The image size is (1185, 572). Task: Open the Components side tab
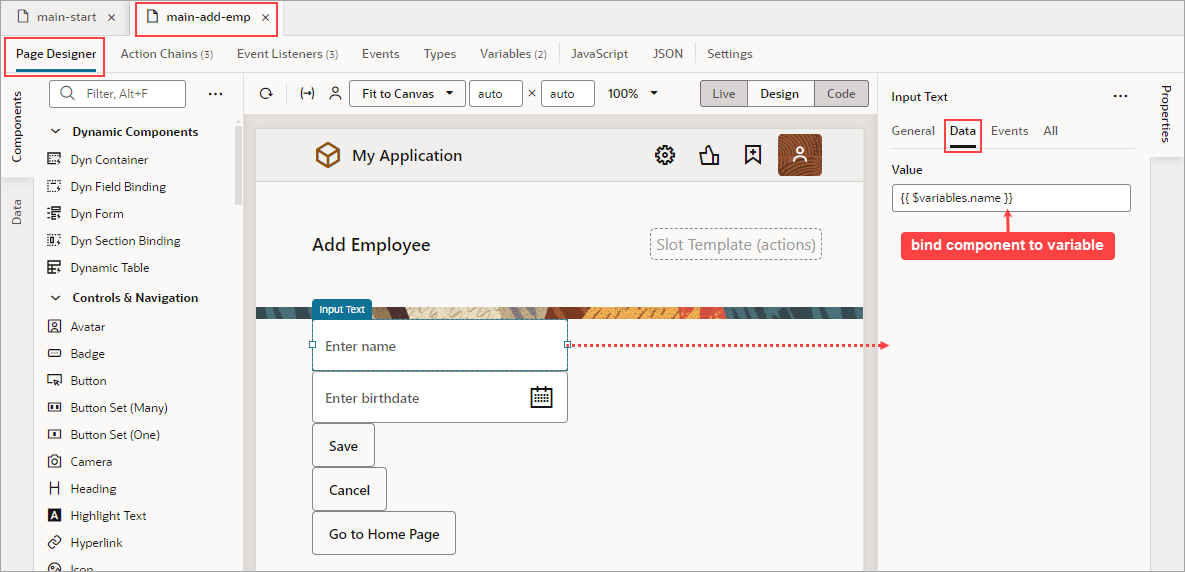(17, 126)
